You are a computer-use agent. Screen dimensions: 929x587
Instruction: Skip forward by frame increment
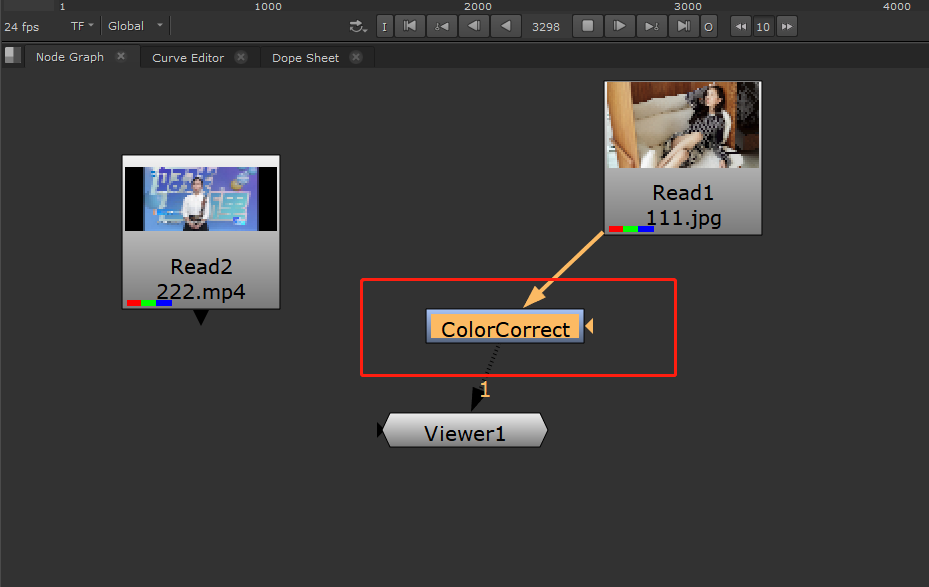tap(787, 27)
